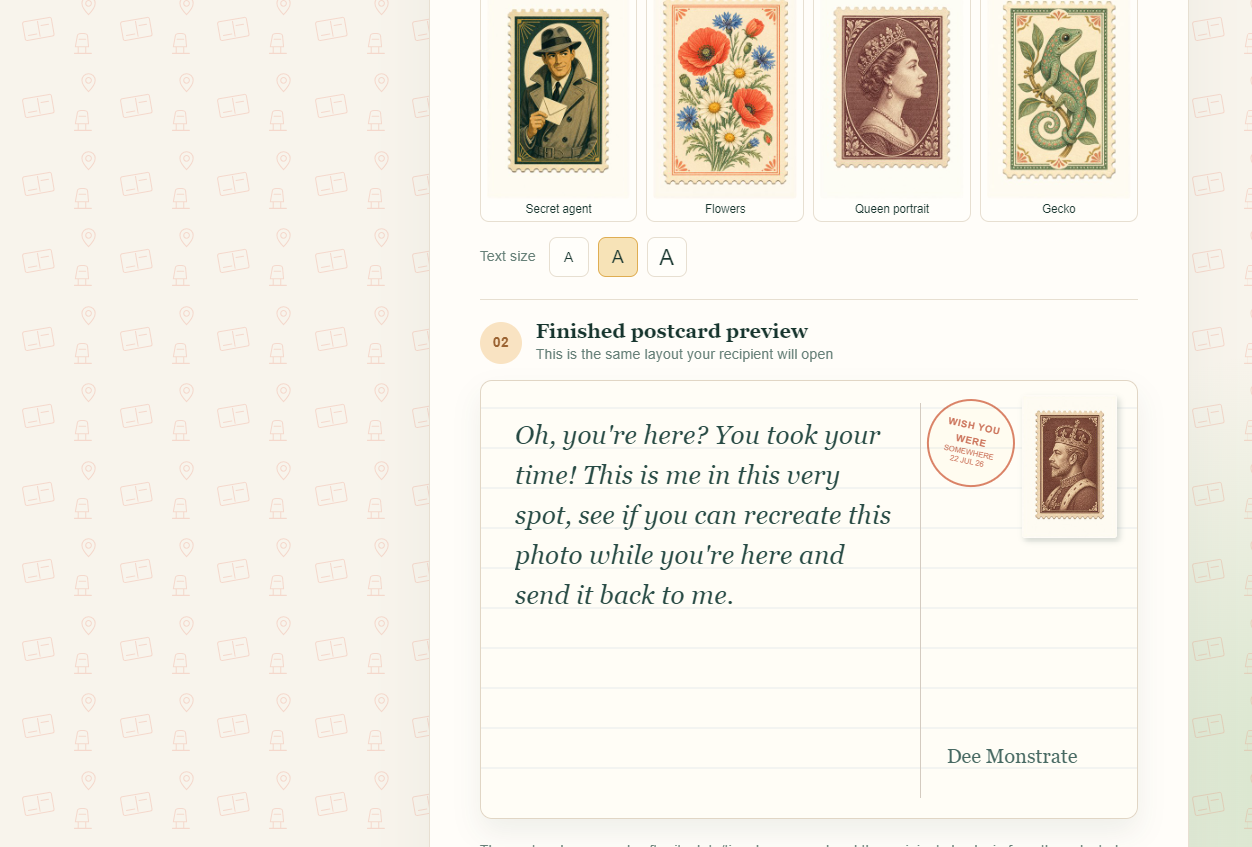This screenshot has height=847, width=1252.
Task: Click the Queen portrait caption text
Action: [892, 209]
